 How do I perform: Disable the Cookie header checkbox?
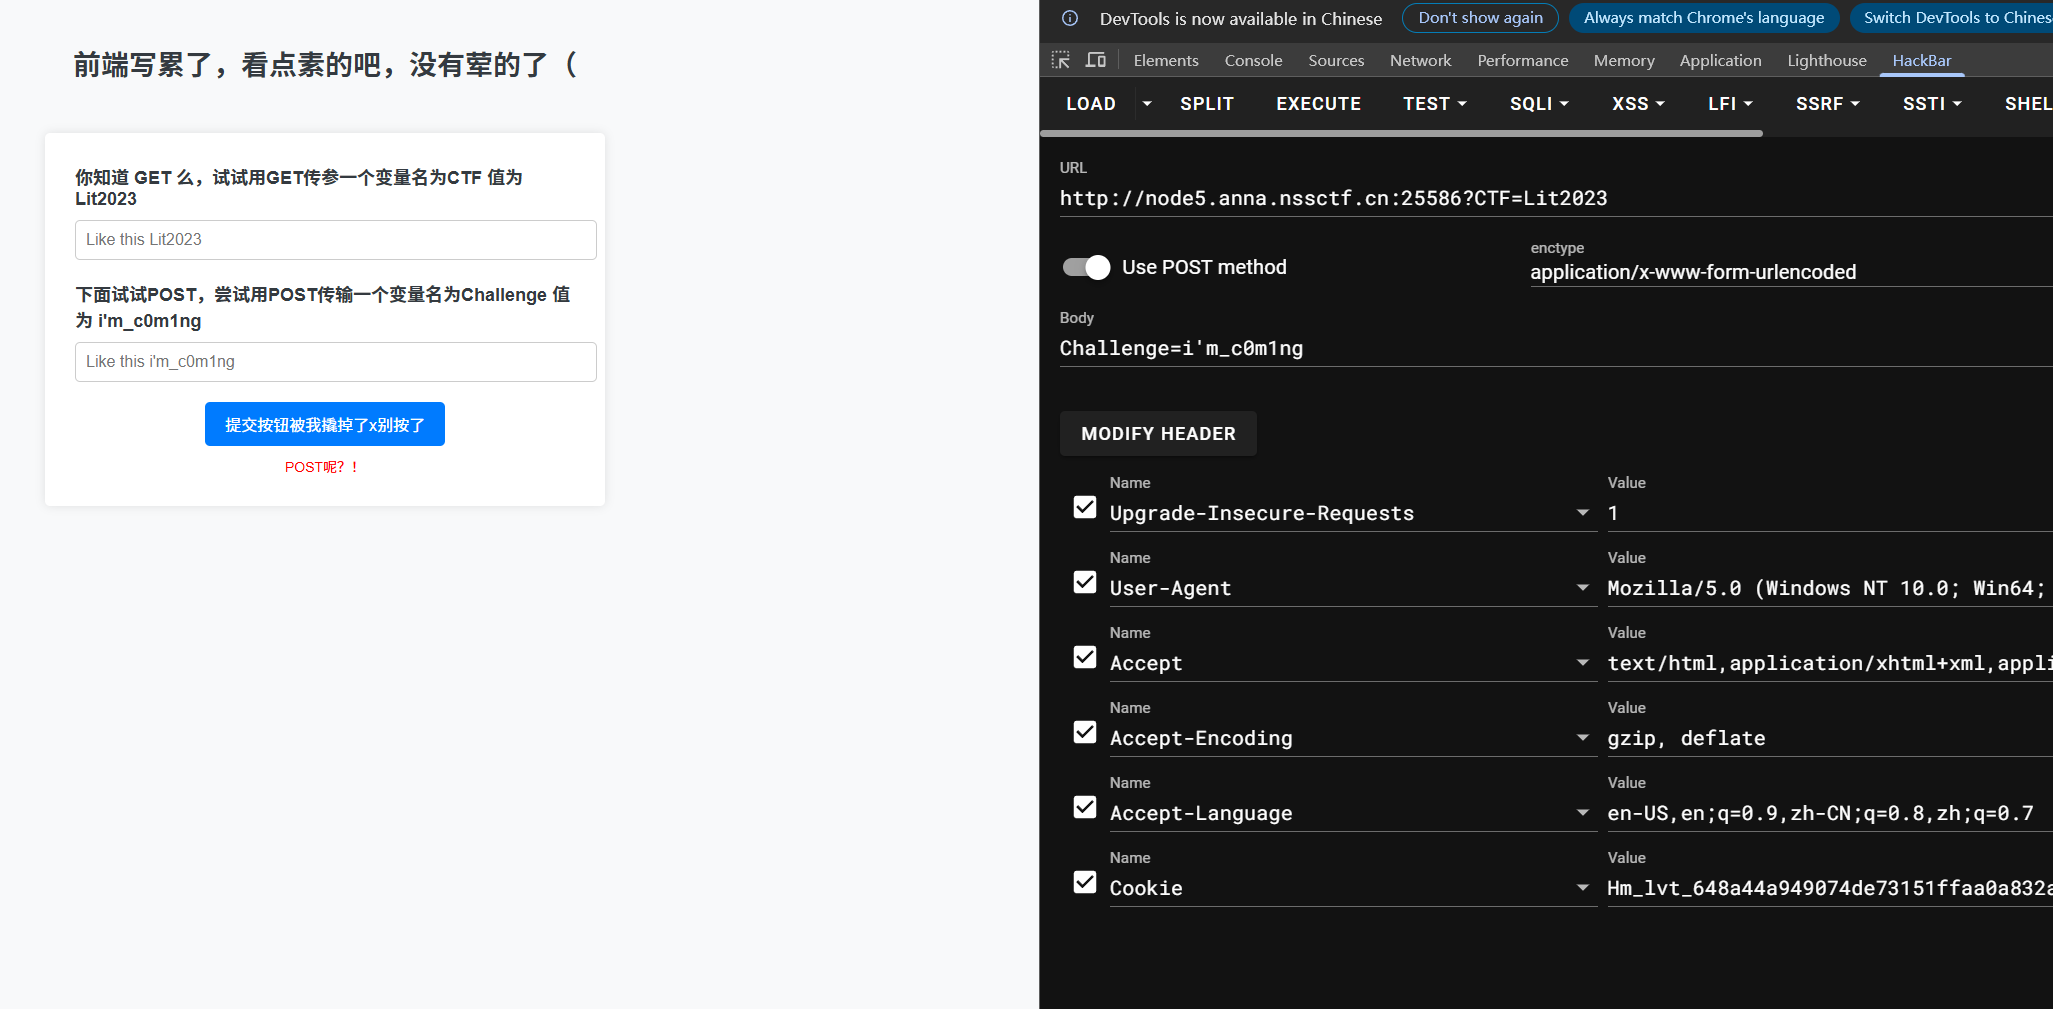[x=1085, y=882]
